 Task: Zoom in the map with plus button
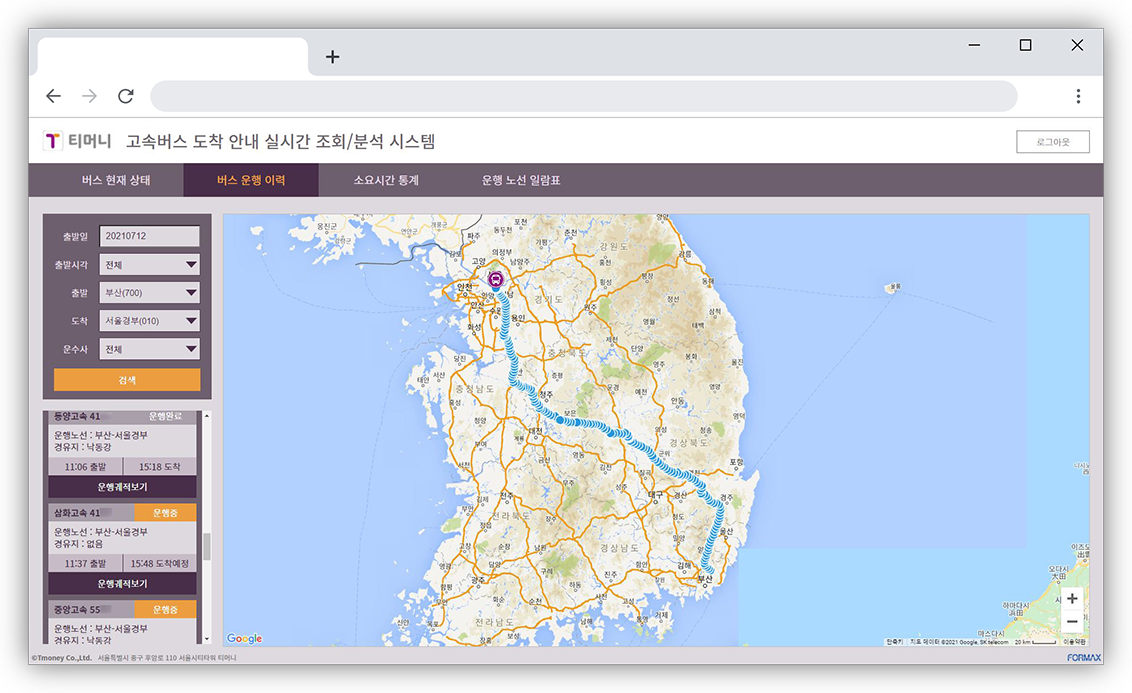[1071, 599]
